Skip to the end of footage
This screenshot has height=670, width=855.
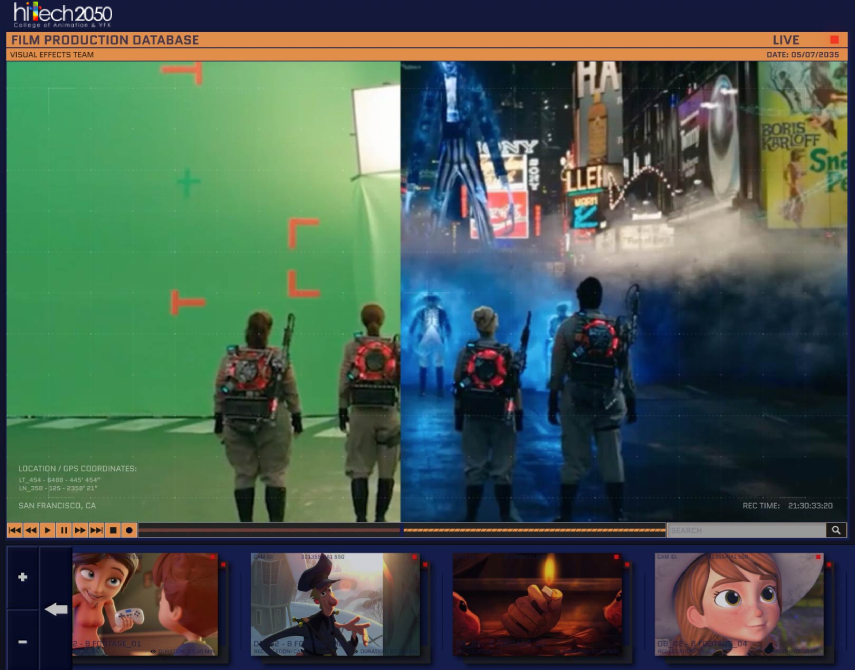(x=97, y=530)
